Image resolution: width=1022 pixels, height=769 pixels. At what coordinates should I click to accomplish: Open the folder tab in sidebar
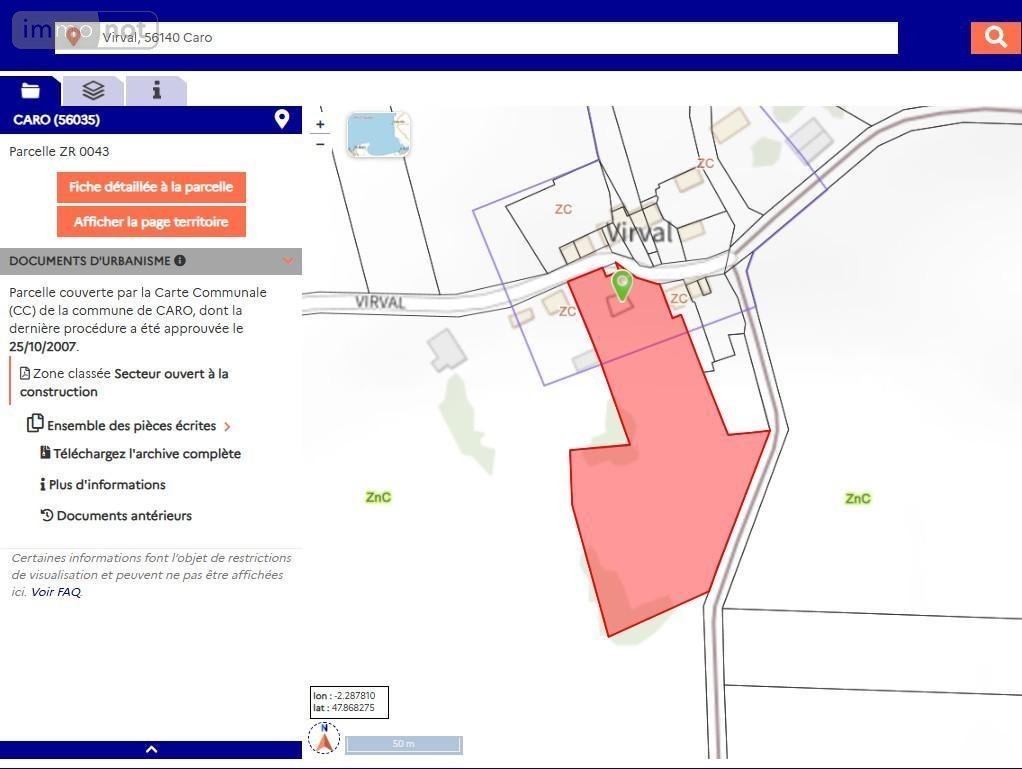(x=31, y=91)
